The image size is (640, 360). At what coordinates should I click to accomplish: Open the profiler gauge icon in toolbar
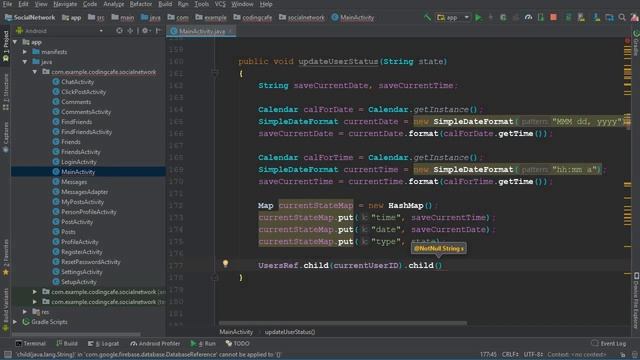529,18
